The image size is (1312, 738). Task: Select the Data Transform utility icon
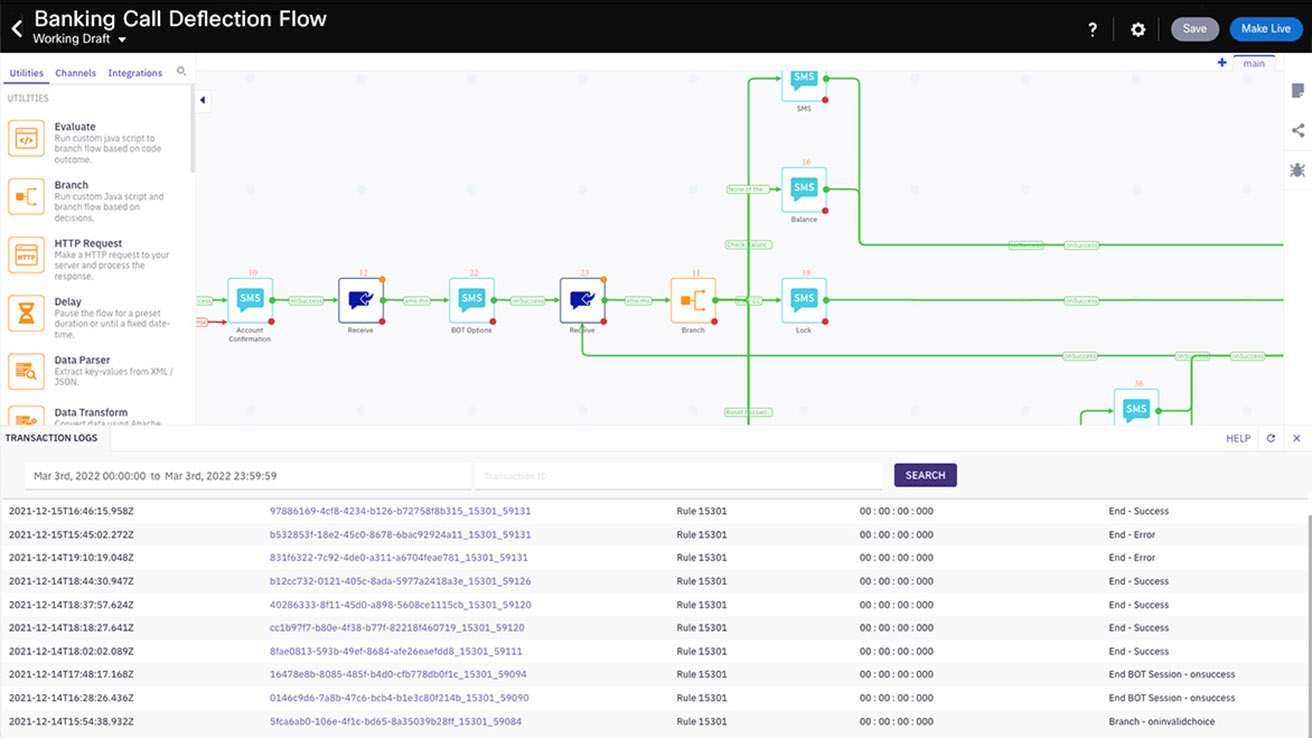click(x=27, y=415)
